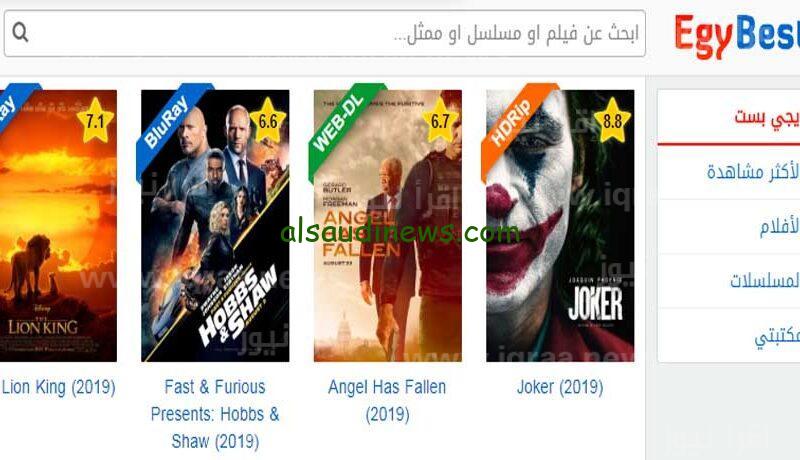Click the 8.8 star rating on Joker
800x460 pixels.
coord(612,121)
